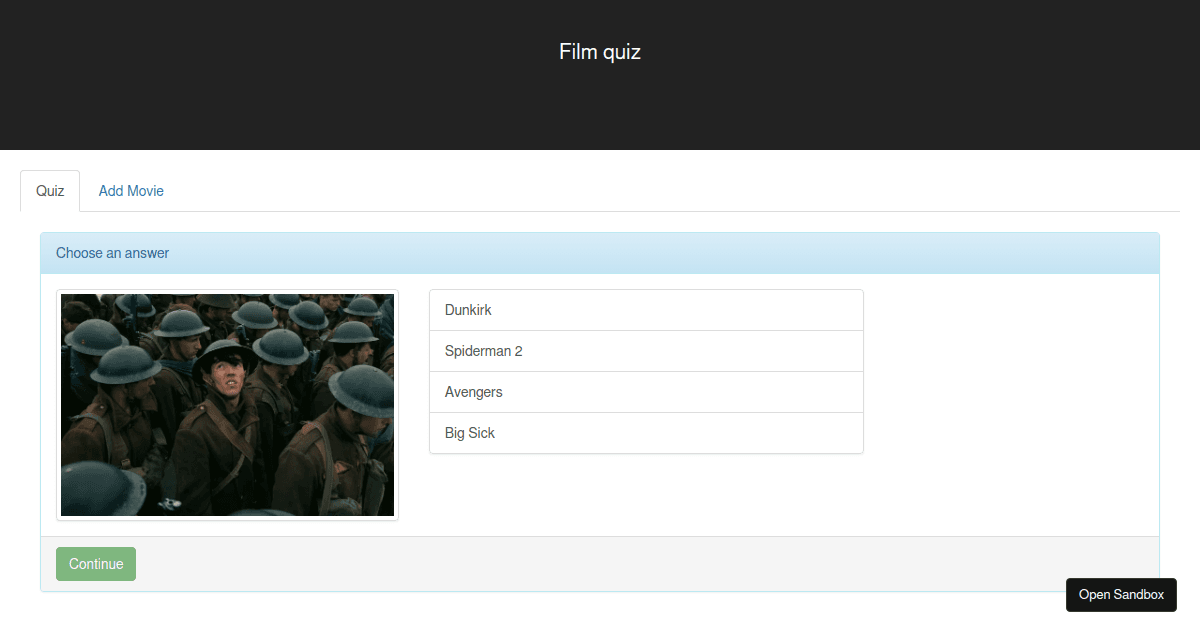Click the dark header banner
The width and height of the screenshot is (1200, 630).
coord(600,75)
